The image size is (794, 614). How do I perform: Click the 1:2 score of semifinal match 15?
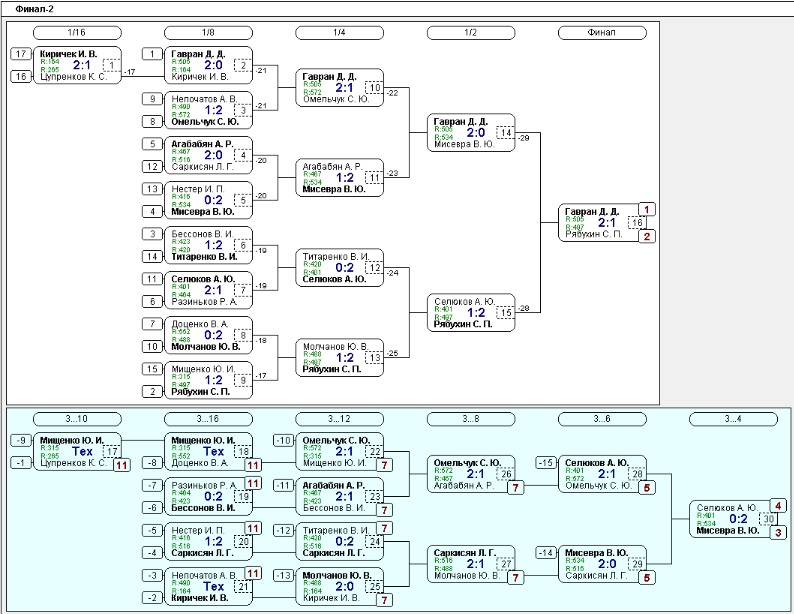click(x=475, y=313)
